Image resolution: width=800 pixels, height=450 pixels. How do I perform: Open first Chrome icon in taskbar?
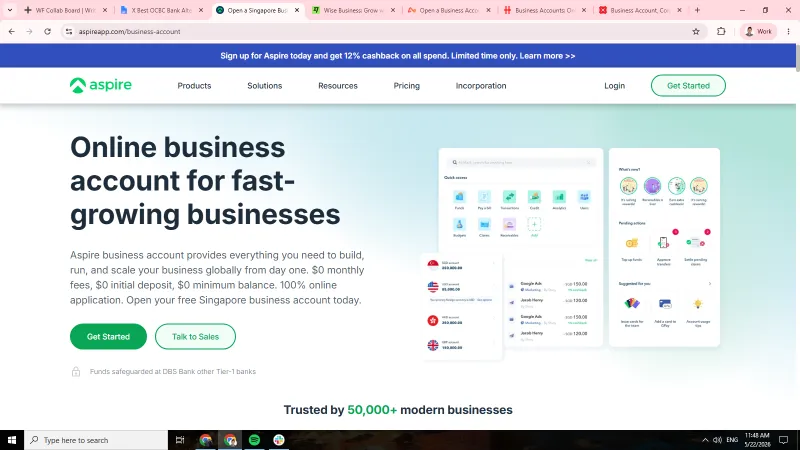click(x=206, y=440)
